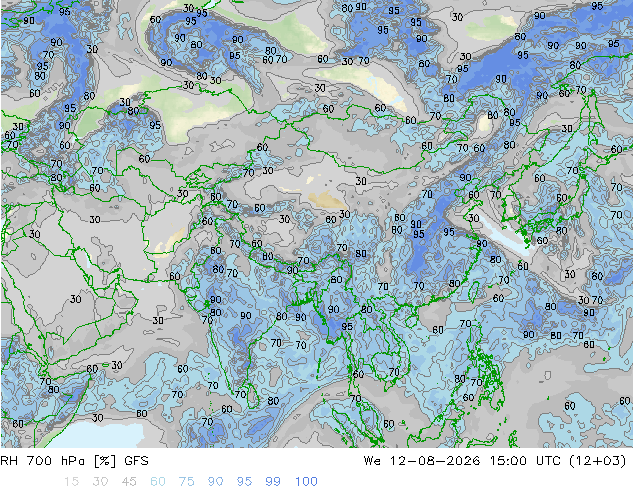
Task: Select the legend value 15
Action: [71, 482]
